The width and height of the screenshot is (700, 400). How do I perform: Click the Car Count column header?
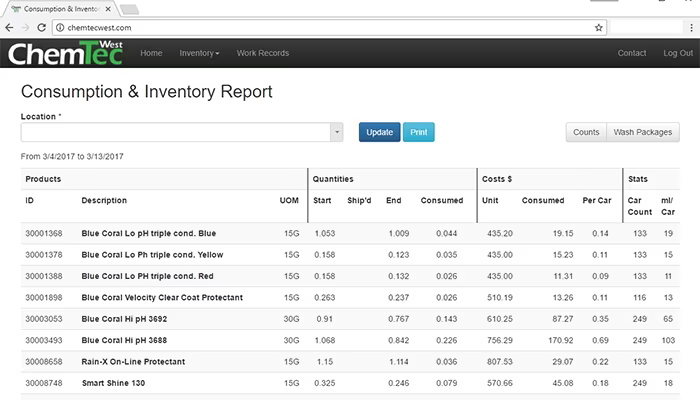click(x=640, y=206)
